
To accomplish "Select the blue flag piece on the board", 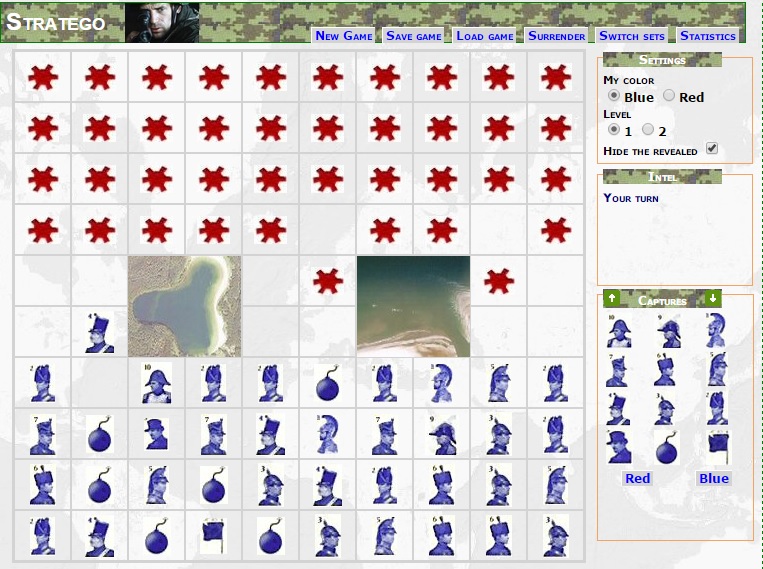I will (214, 535).
